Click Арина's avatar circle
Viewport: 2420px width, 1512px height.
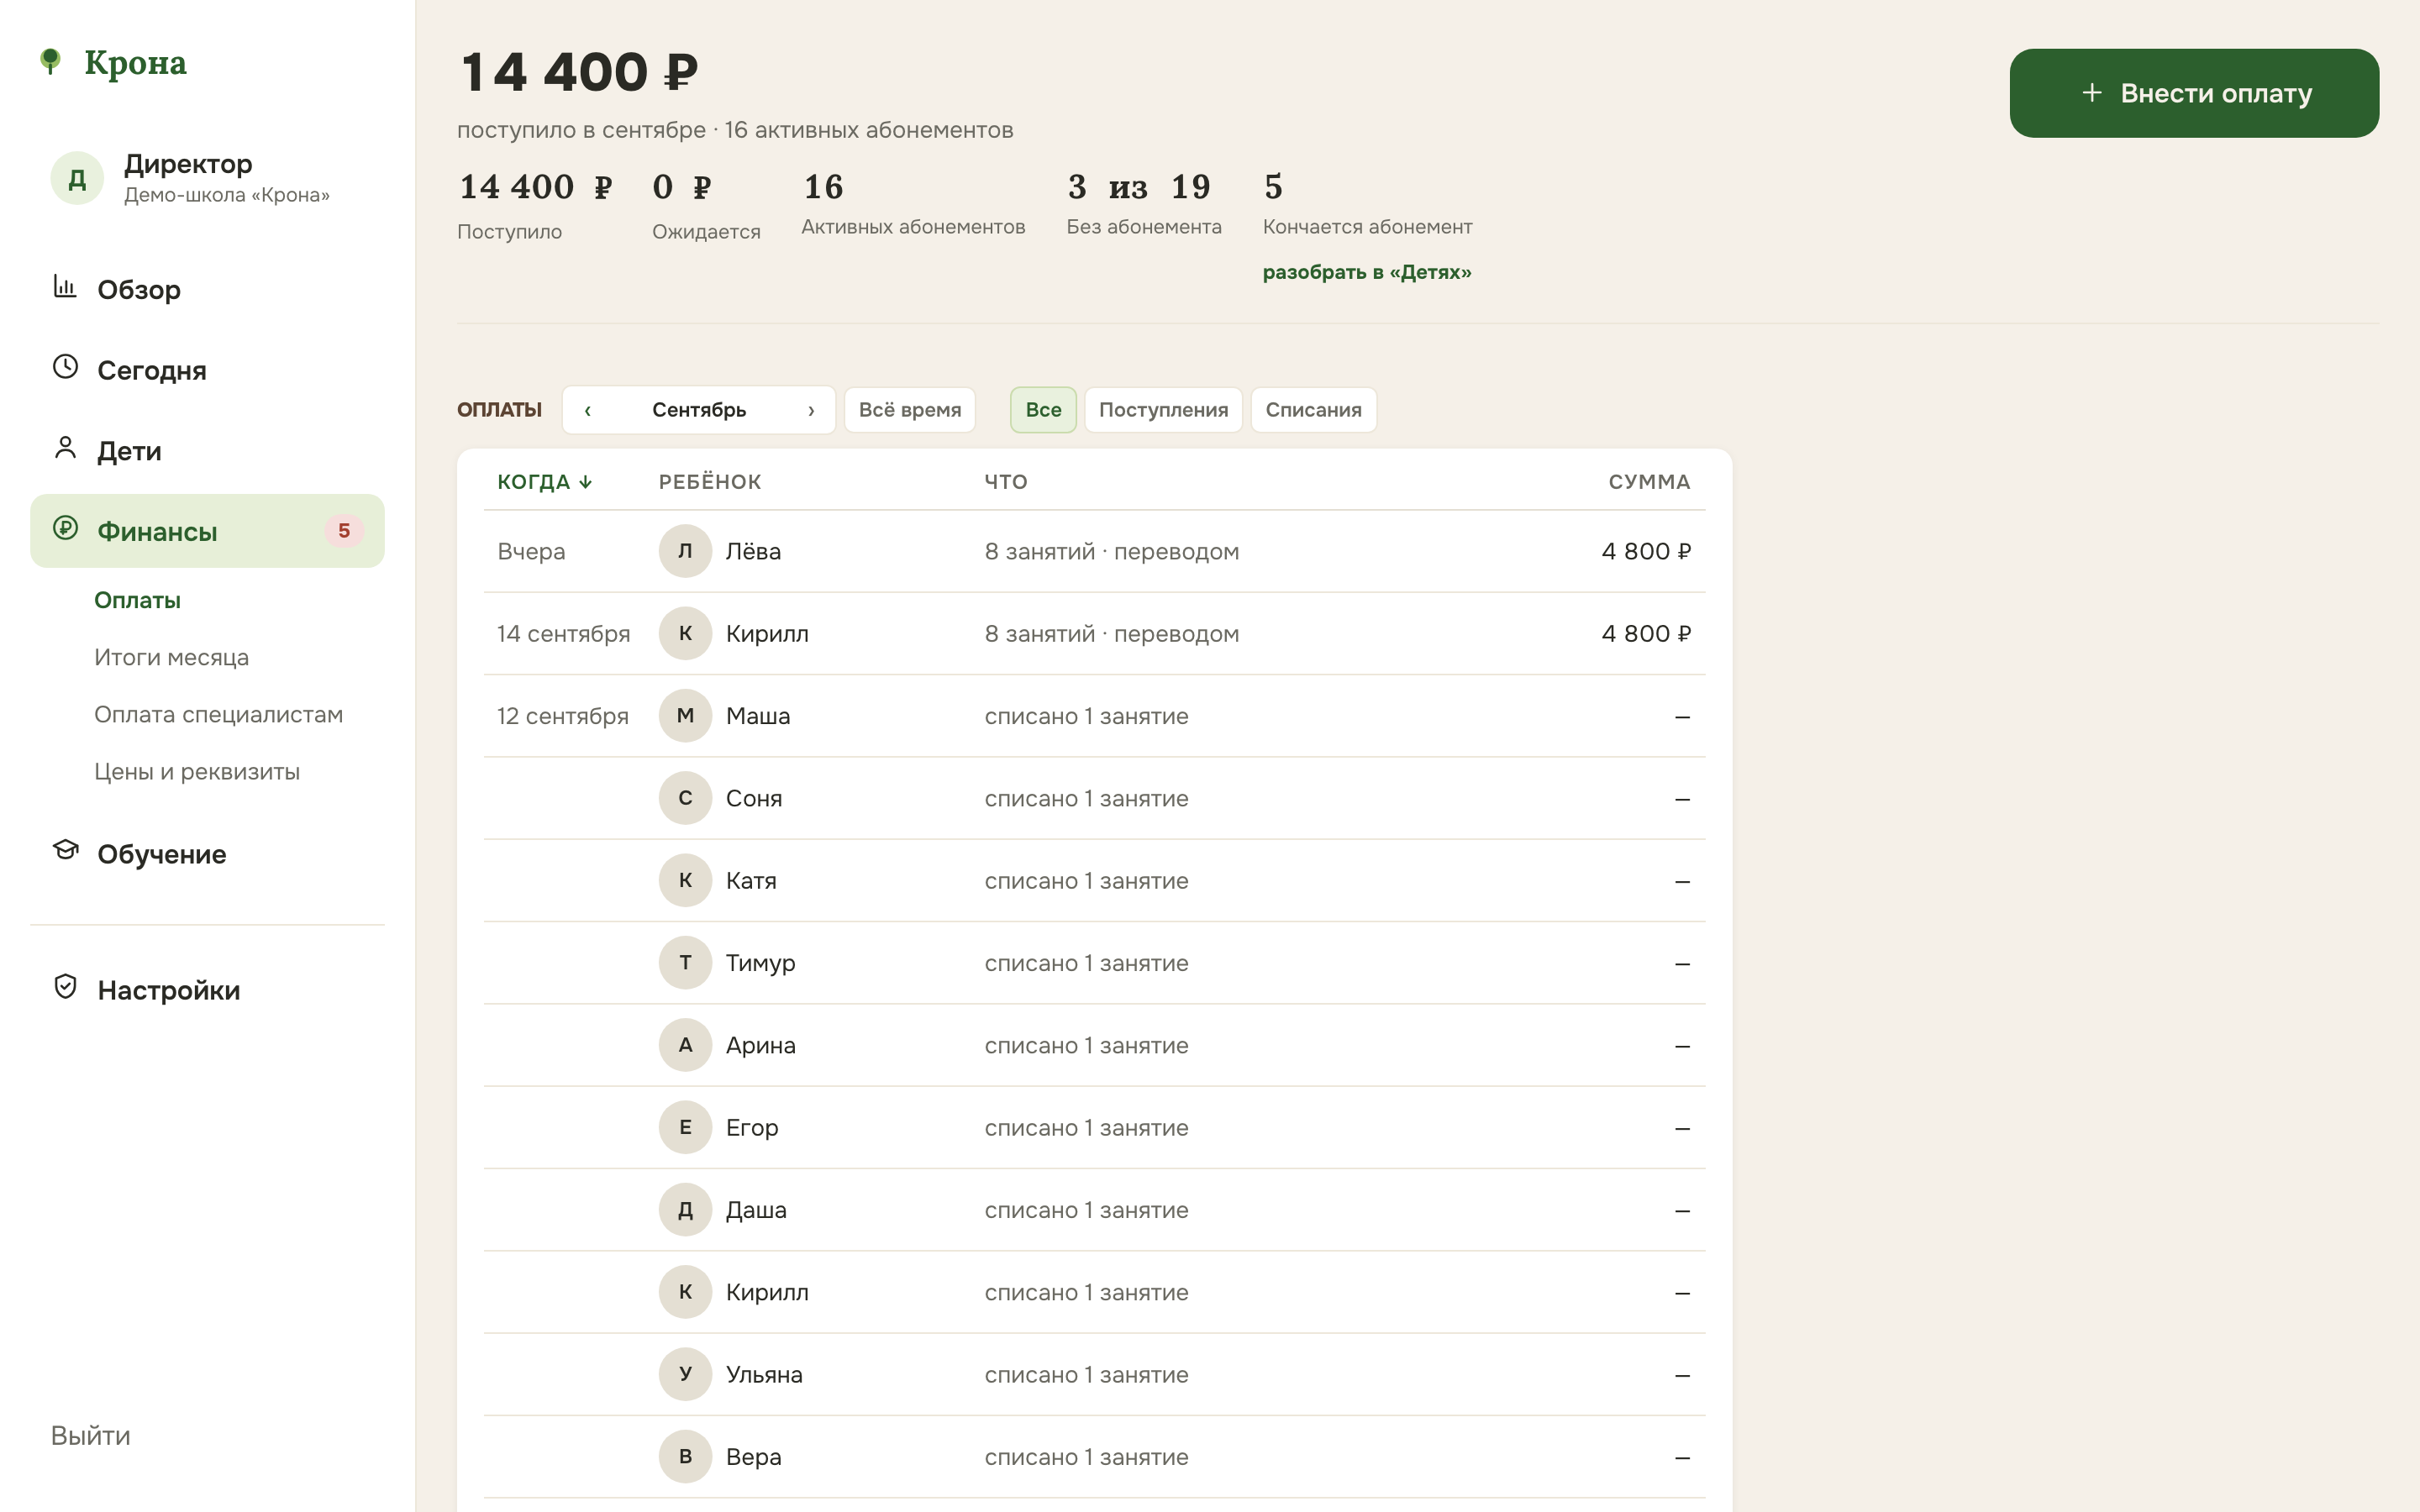coord(685,1045)
